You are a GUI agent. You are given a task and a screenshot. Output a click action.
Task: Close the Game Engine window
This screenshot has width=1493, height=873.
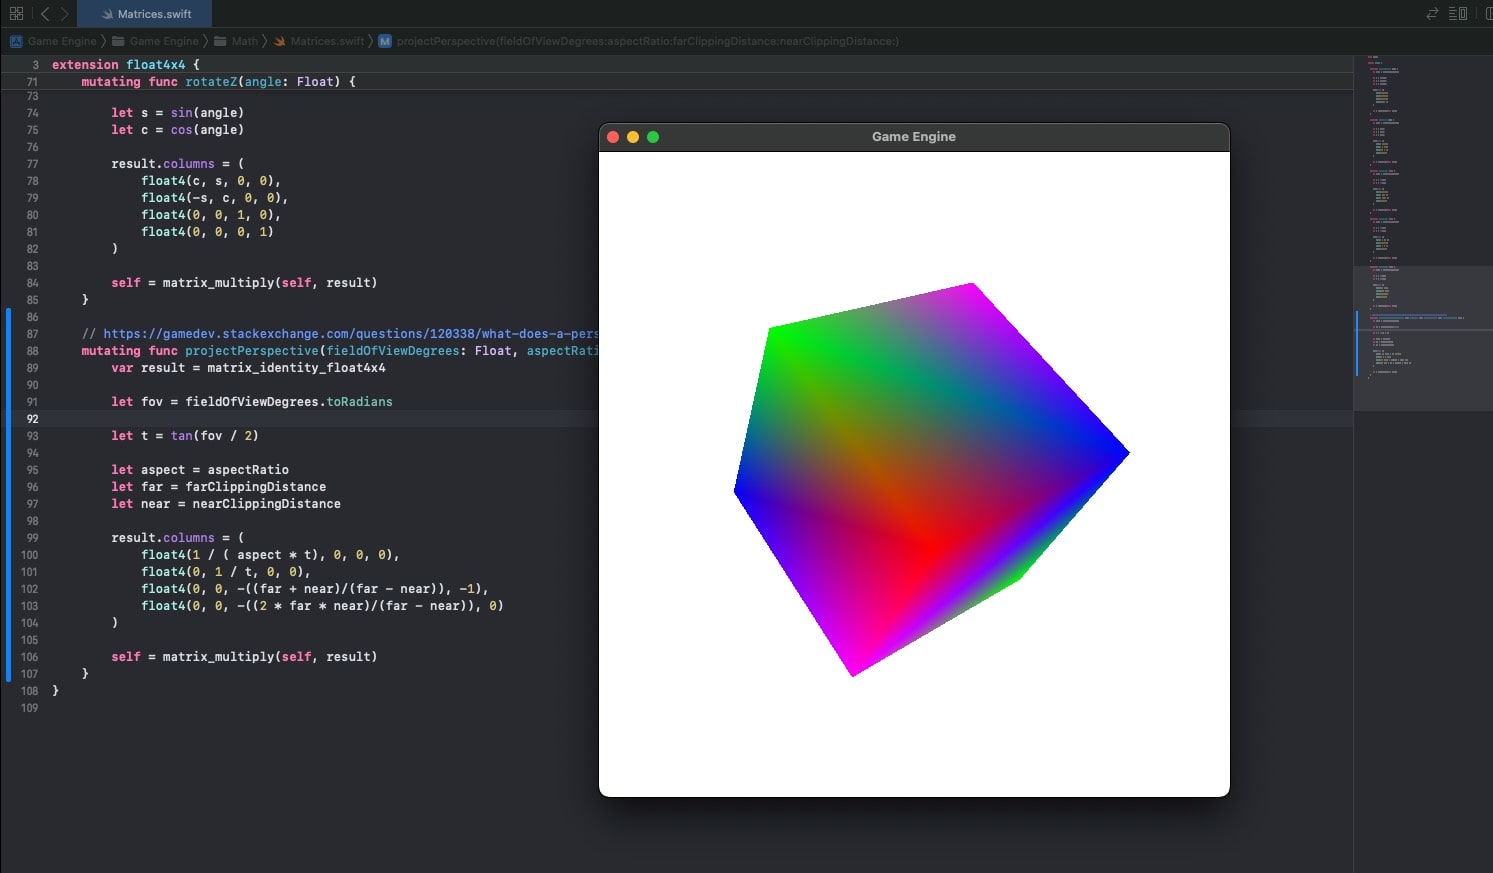pos(613,137)
